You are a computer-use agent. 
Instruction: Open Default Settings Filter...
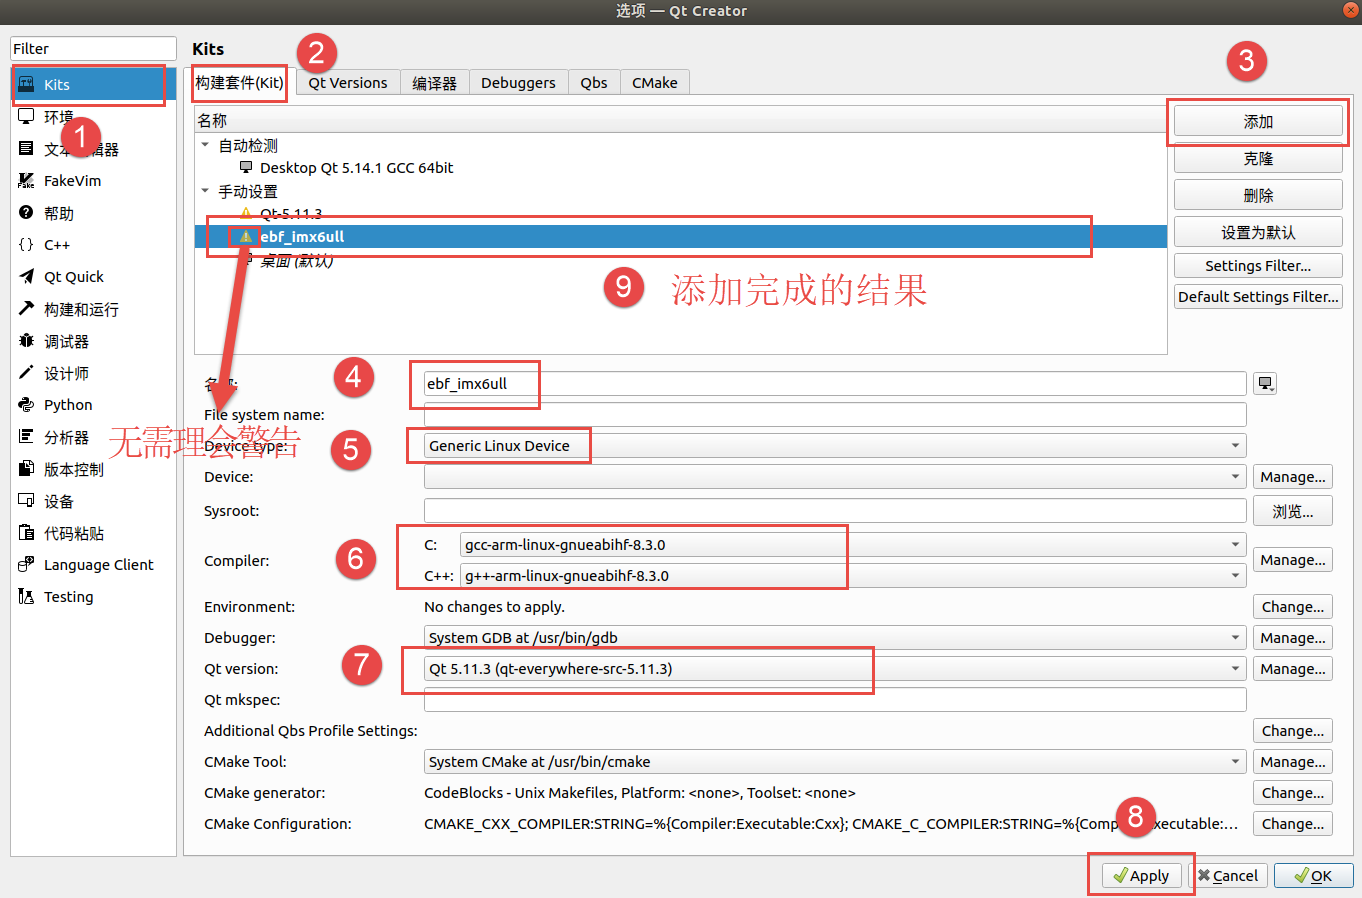(x=1258, y=297)
